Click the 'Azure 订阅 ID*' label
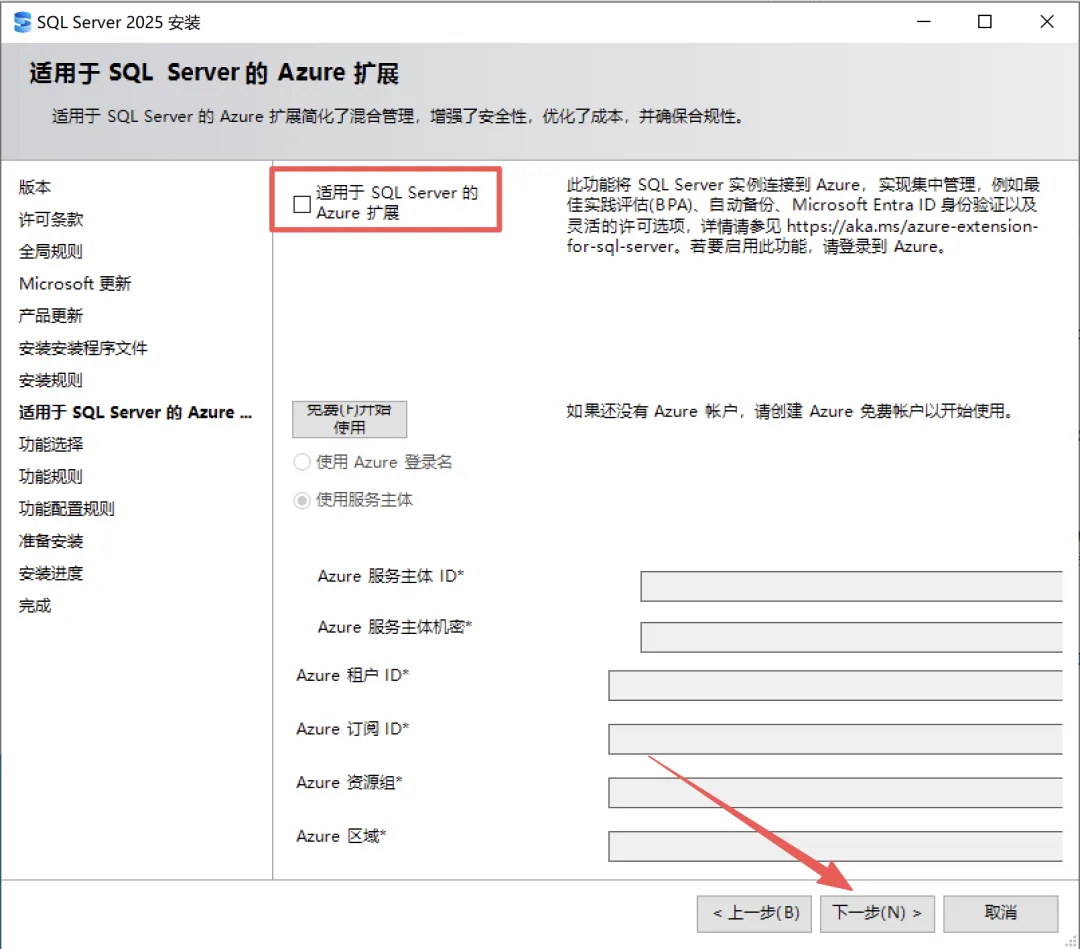The height and width of the screenshot is (949, 1080). (x=353, y=729)
